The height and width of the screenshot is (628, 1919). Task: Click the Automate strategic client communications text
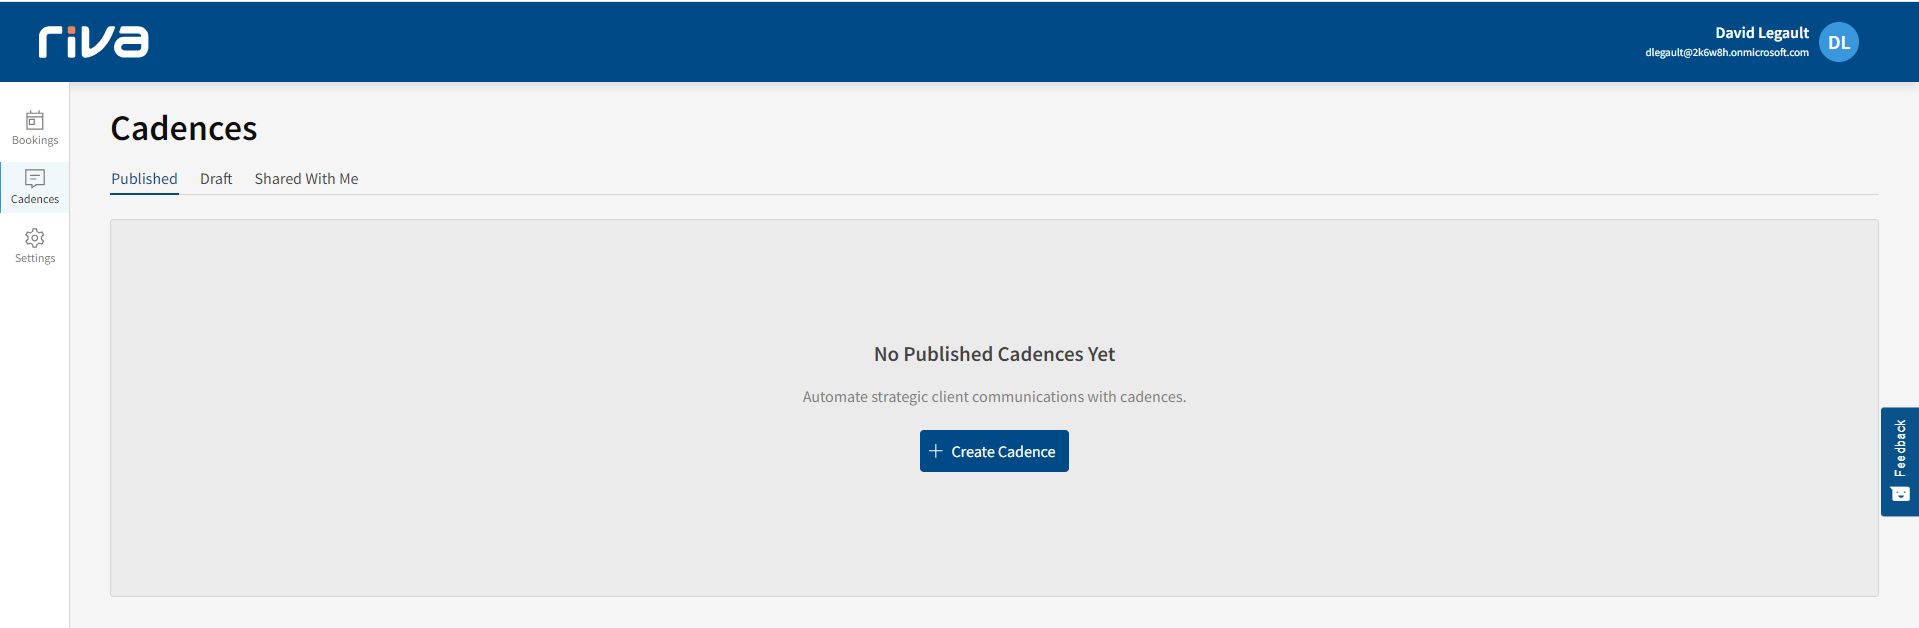[x=994, y=397]
